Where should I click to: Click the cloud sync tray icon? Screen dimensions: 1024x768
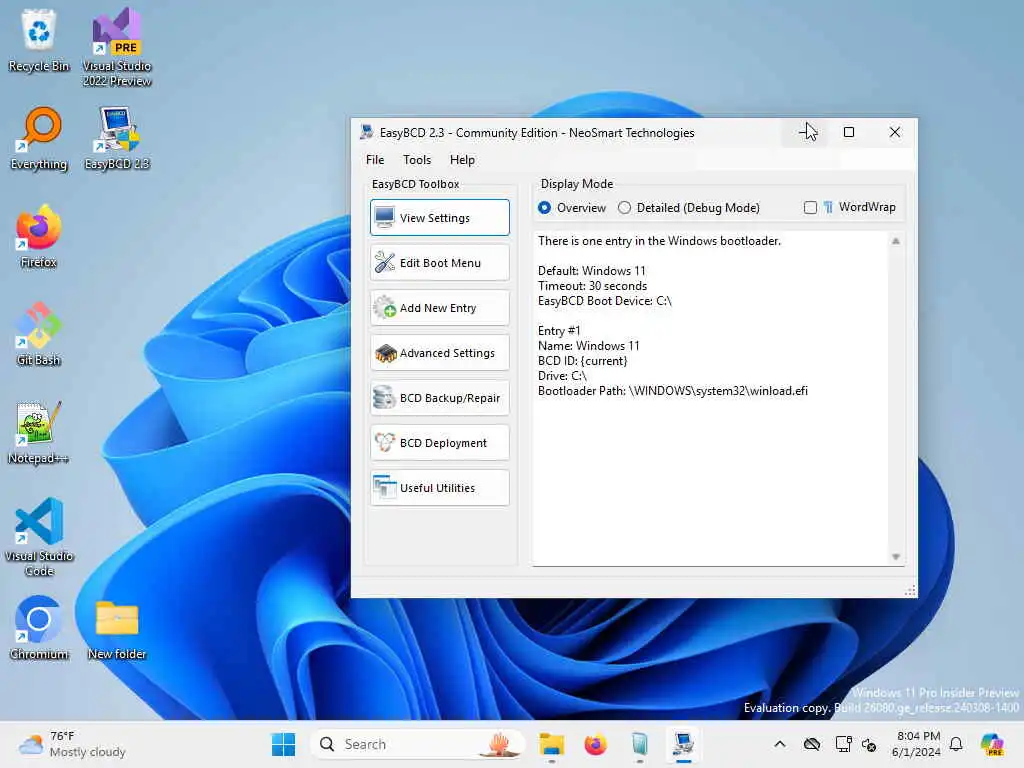point(812,744)
